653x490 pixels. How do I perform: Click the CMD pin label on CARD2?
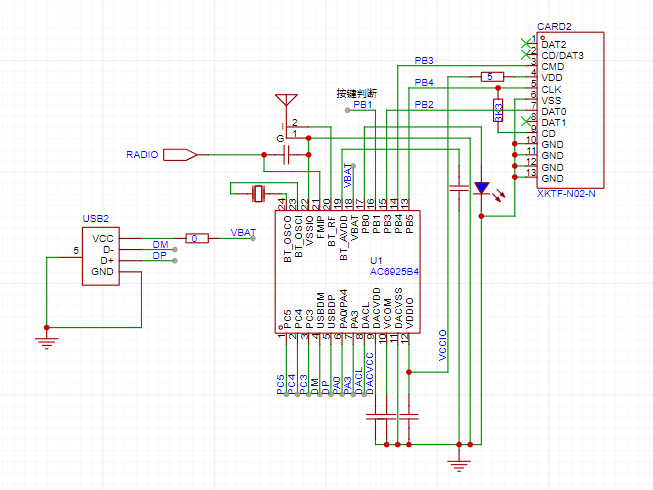pos(553,67)
